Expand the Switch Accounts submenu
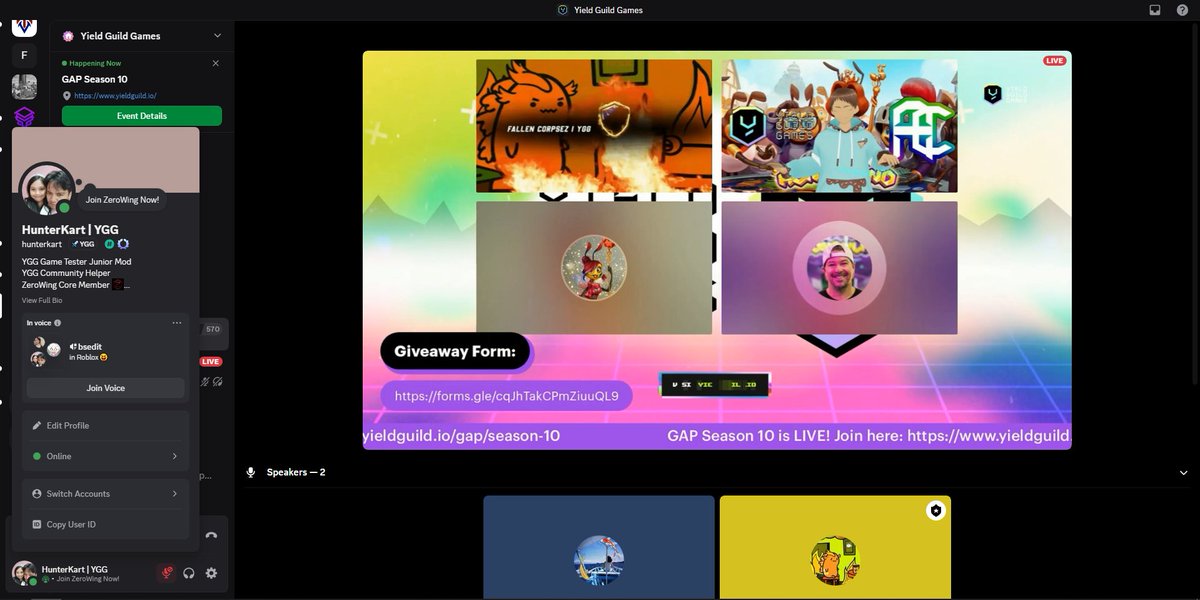1200x600 pixels. (106, 494)
